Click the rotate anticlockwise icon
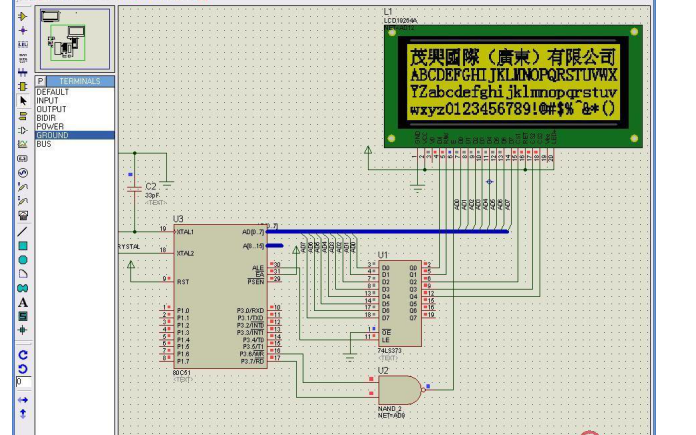This screenshot has height=435, width=696. pos(23,368)
